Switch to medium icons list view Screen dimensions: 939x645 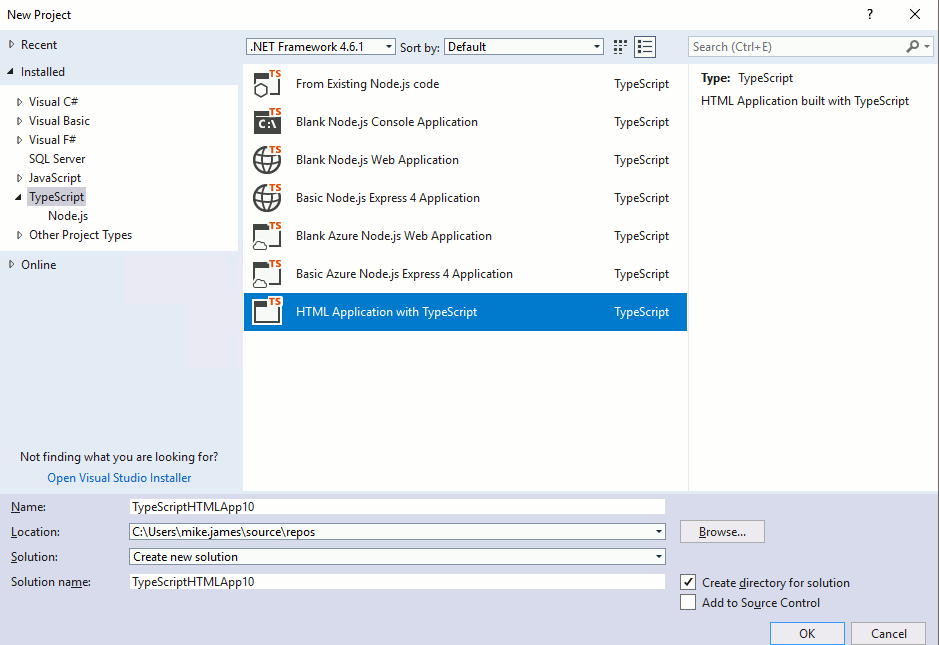click(645, 47)
